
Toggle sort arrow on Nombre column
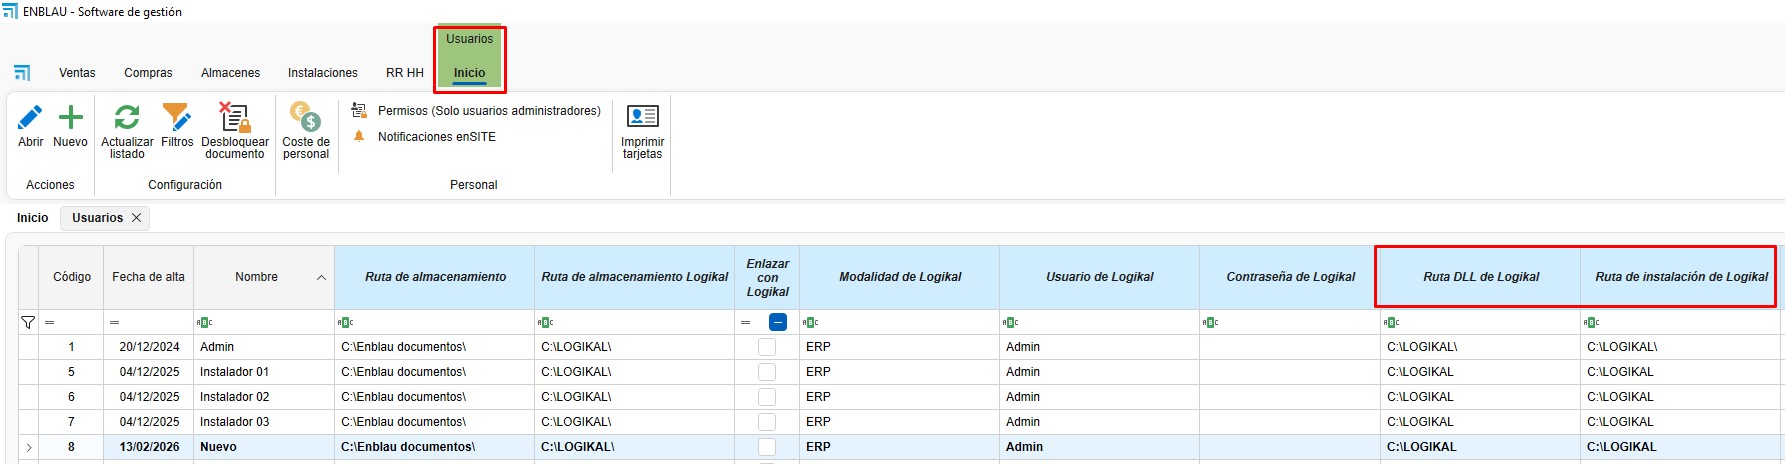coord(321,278)
